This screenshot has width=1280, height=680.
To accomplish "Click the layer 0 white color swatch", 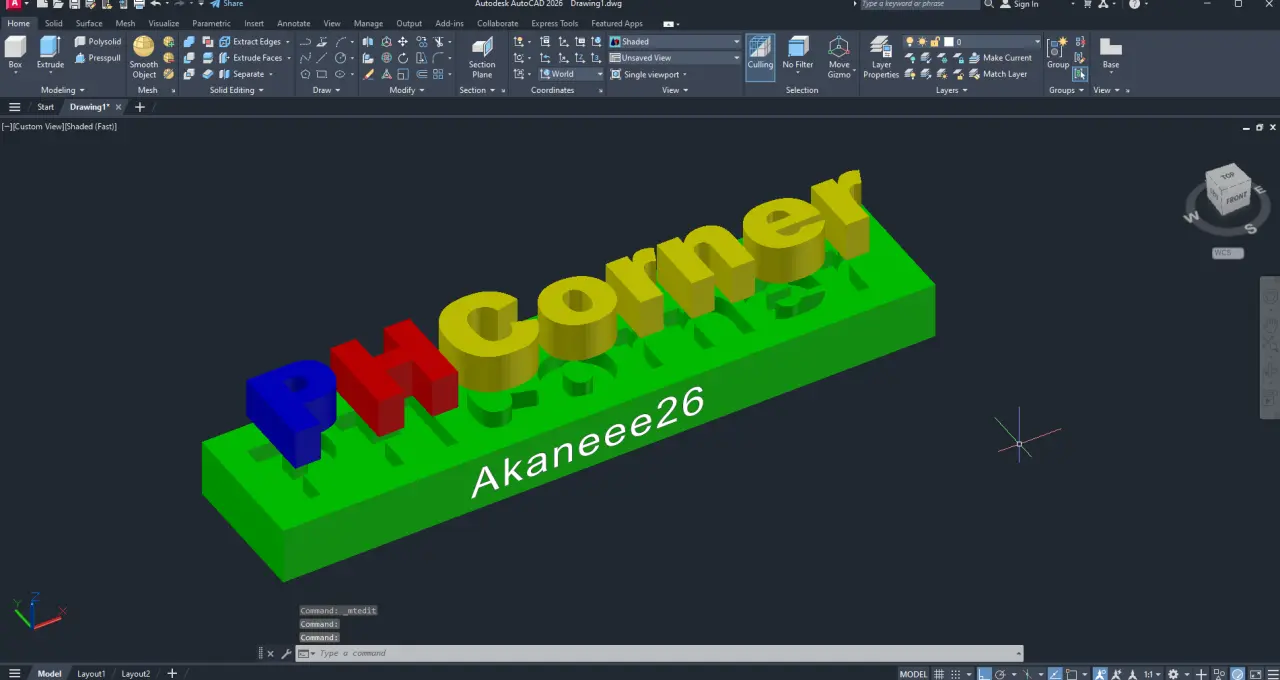I will click(949, 42).
